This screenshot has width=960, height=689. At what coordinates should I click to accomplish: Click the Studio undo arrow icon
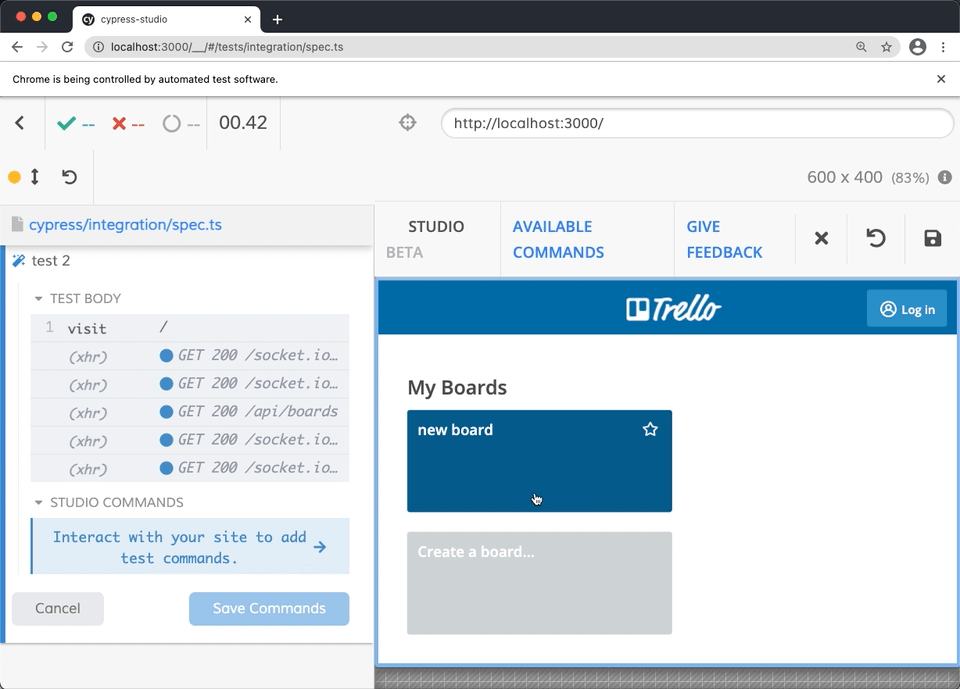pos(875,238)
